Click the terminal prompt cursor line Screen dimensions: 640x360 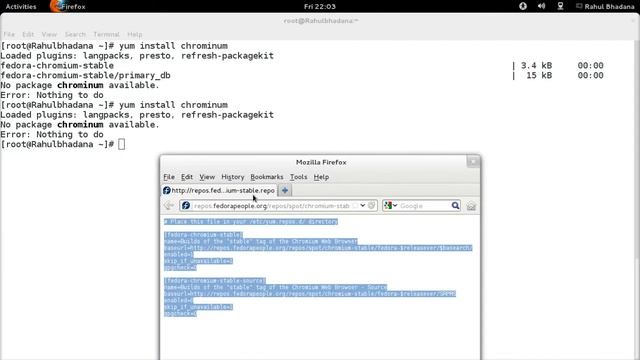tap(63, 144)
